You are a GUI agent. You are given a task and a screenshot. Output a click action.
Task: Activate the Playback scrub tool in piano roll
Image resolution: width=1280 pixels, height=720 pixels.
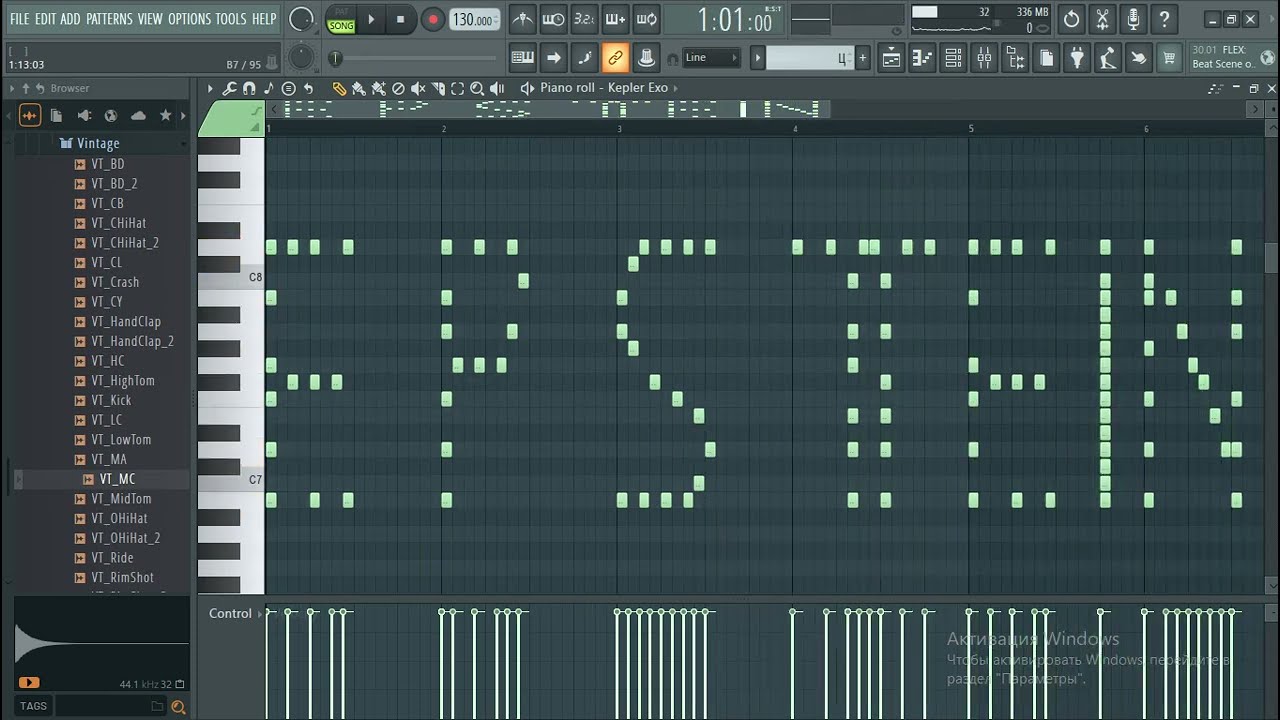497,88
